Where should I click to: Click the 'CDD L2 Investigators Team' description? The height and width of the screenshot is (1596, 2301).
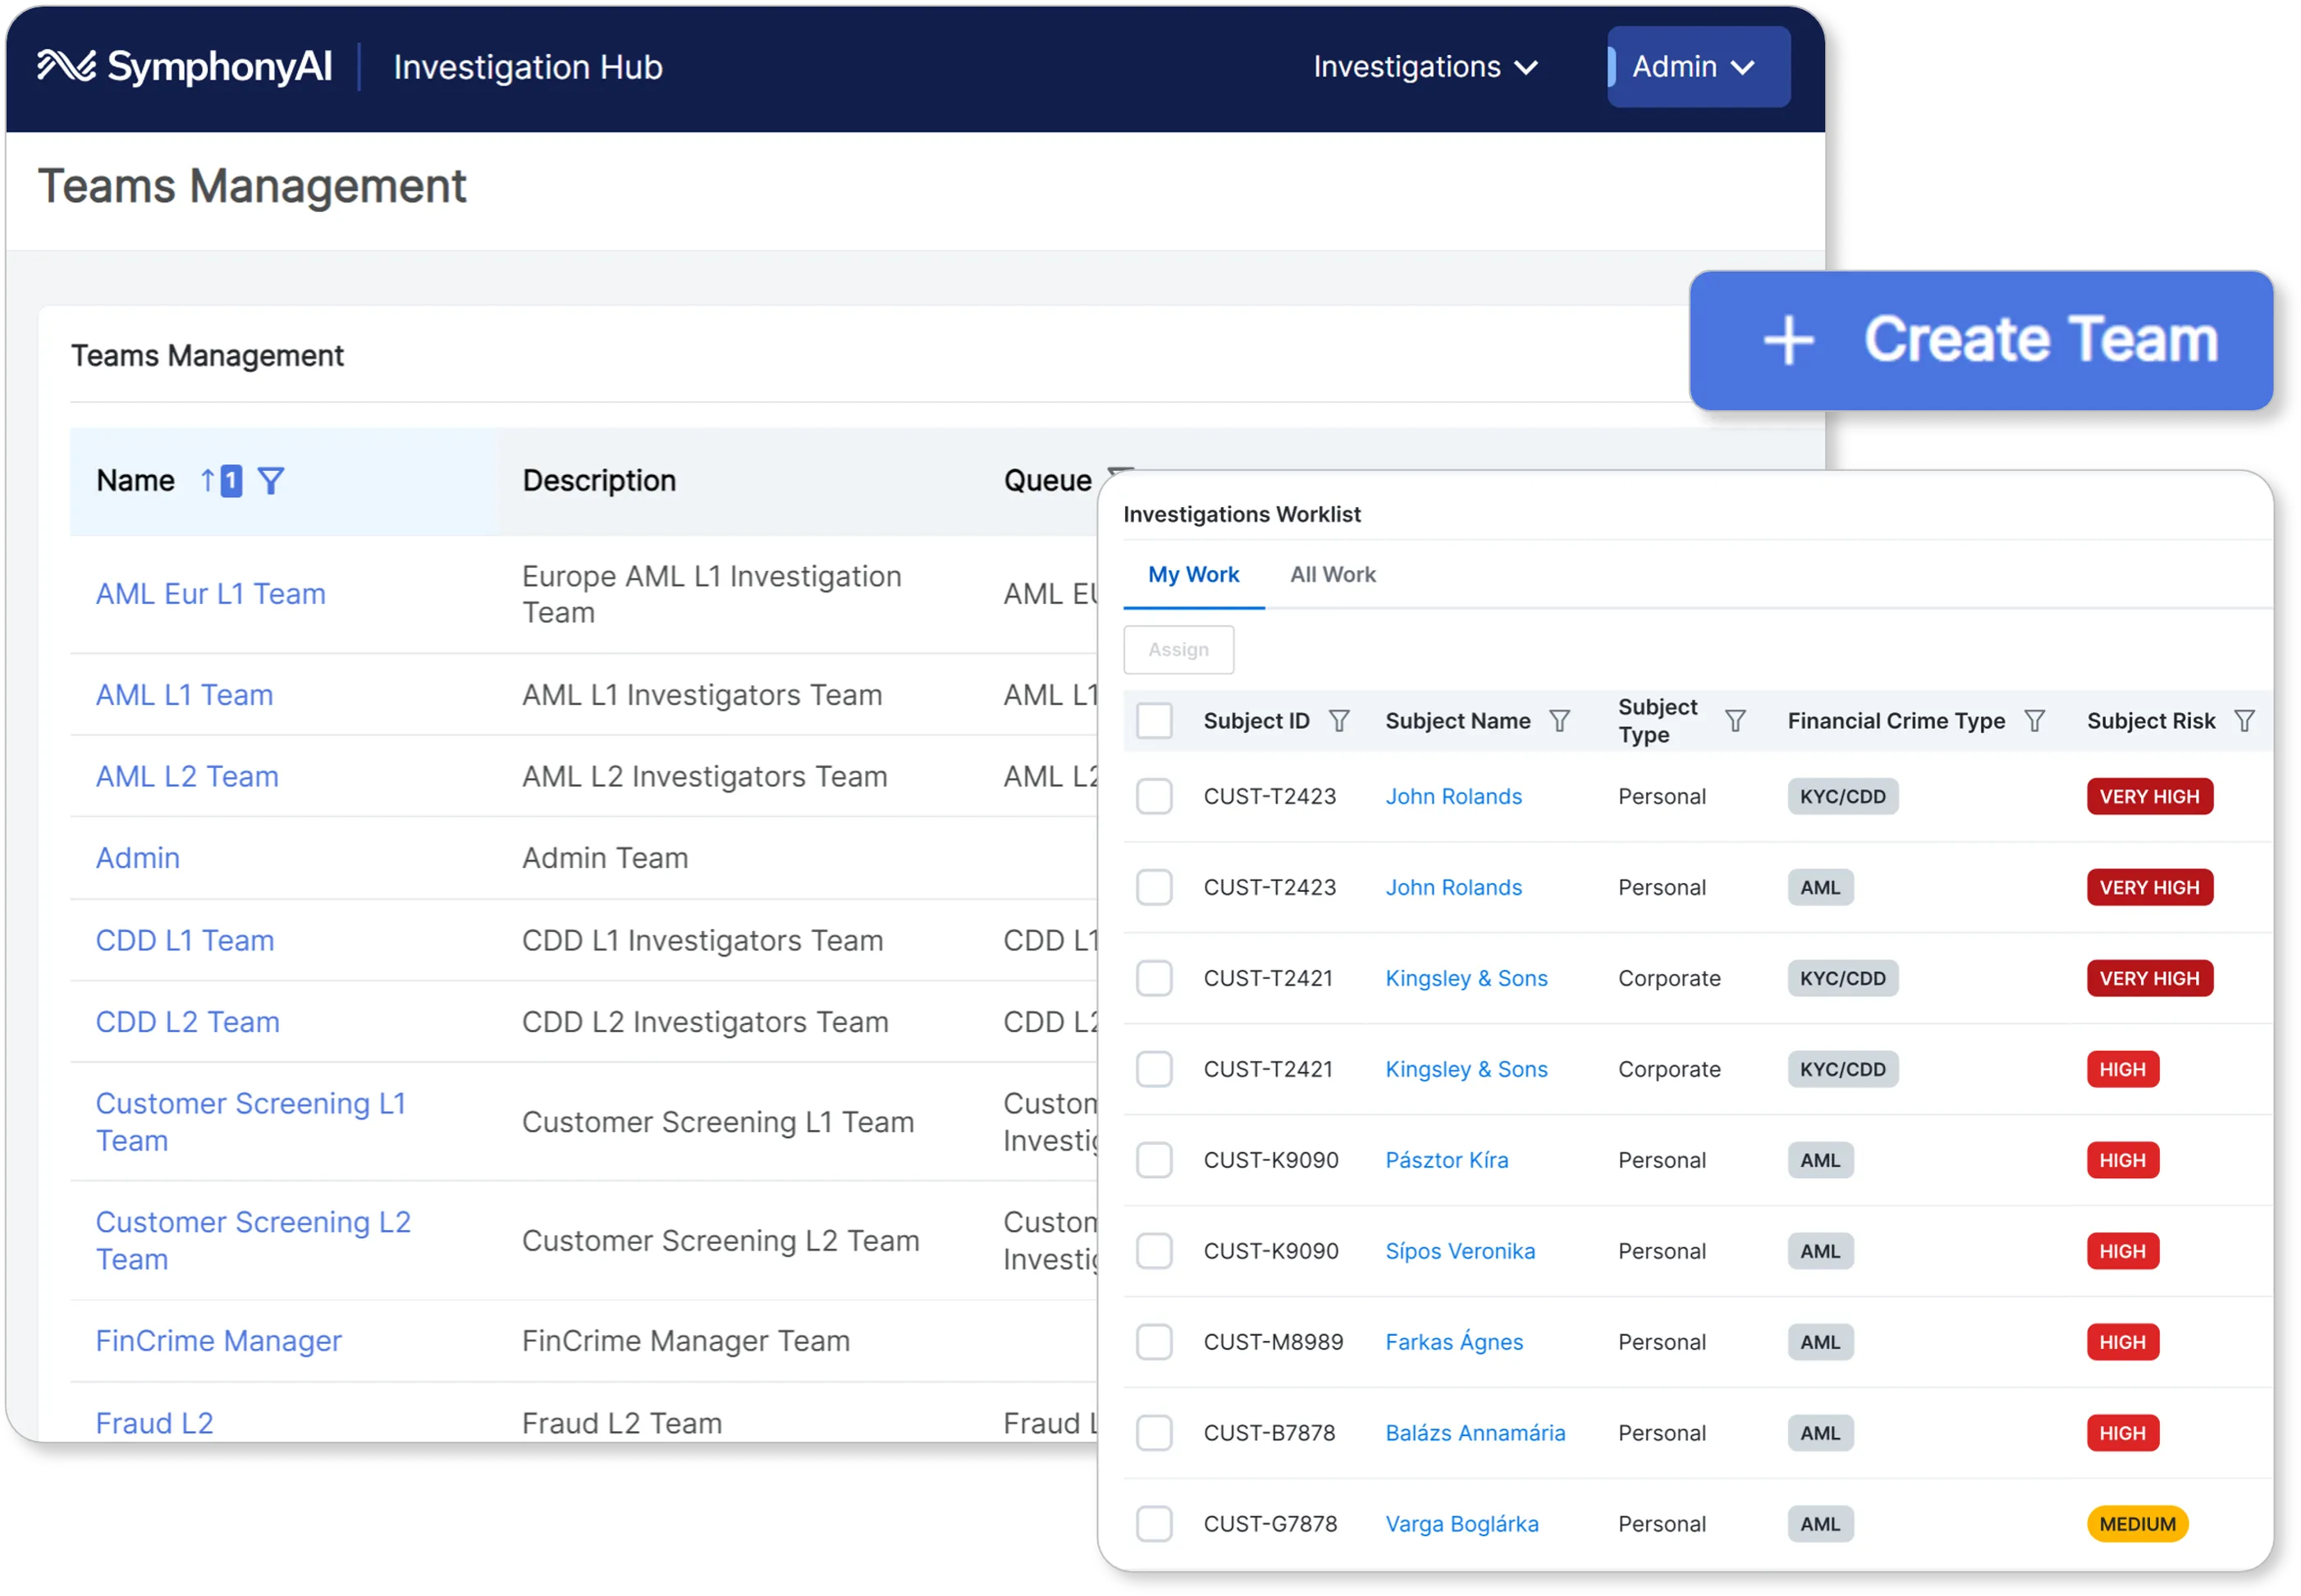[705, 1023]
